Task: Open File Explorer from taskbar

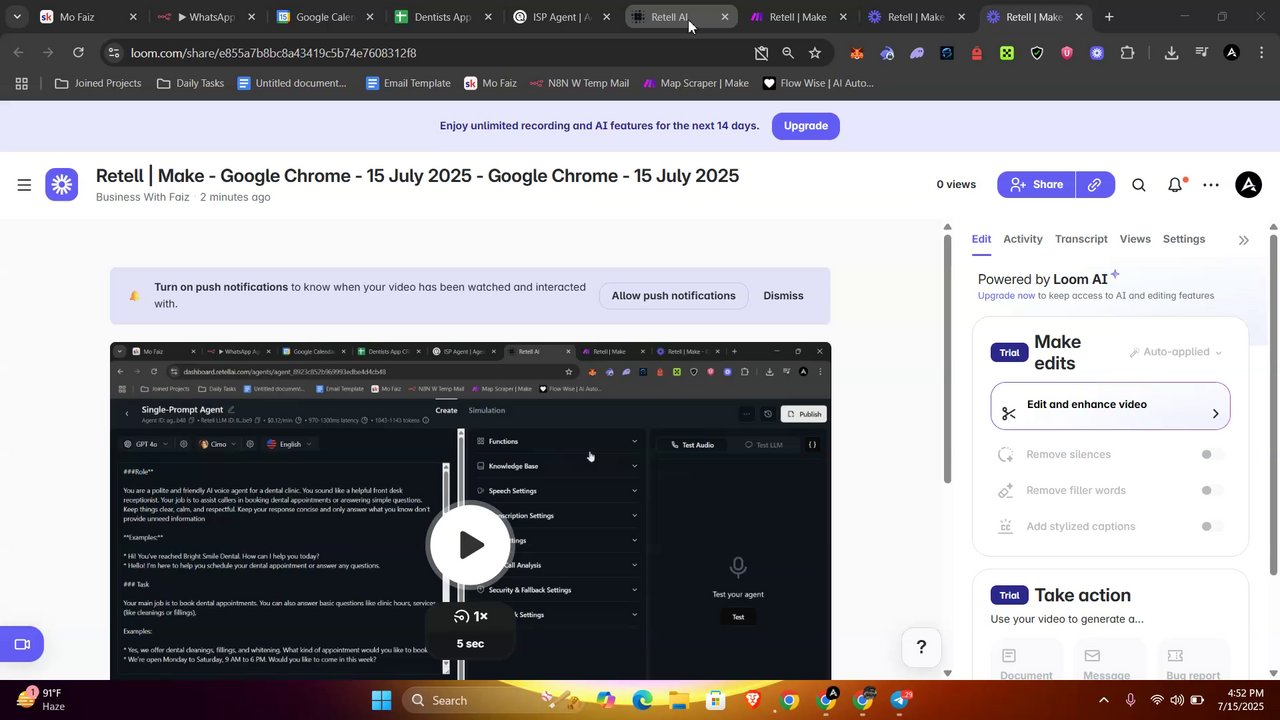Action: coord(678,700)
